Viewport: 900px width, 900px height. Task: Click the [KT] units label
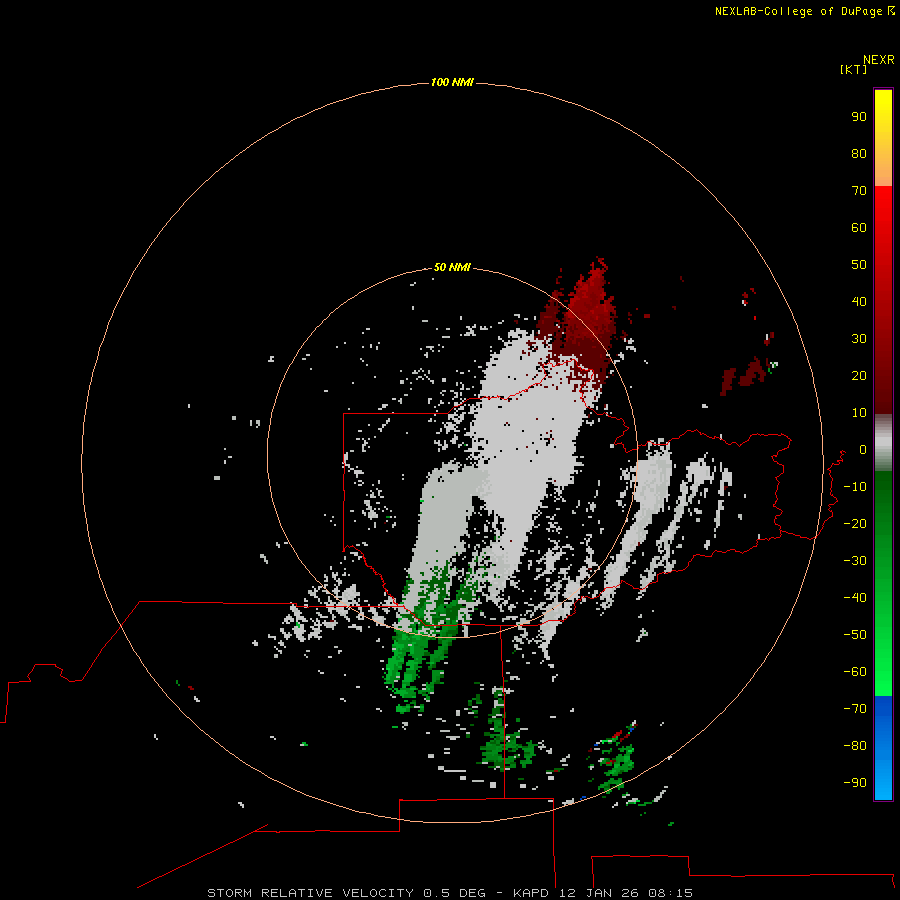pos(853,69)
